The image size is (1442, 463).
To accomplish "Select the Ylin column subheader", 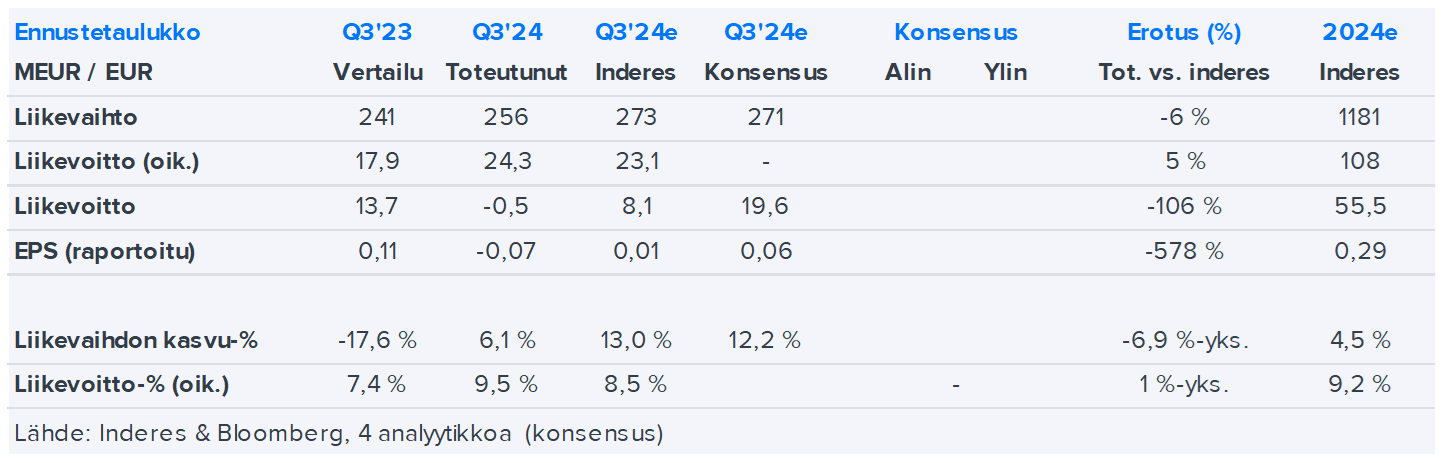I will click(x=1005, y=72).
